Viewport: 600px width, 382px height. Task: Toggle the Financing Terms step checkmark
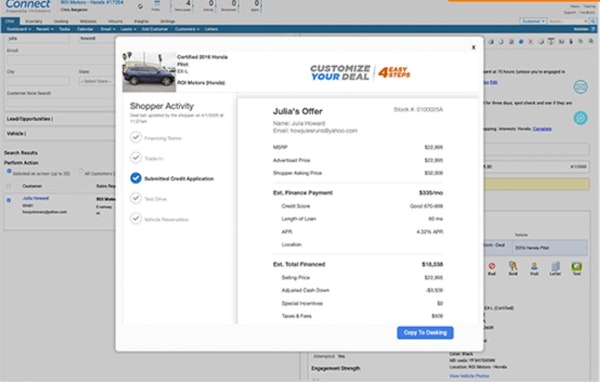[x=136, y=137]
